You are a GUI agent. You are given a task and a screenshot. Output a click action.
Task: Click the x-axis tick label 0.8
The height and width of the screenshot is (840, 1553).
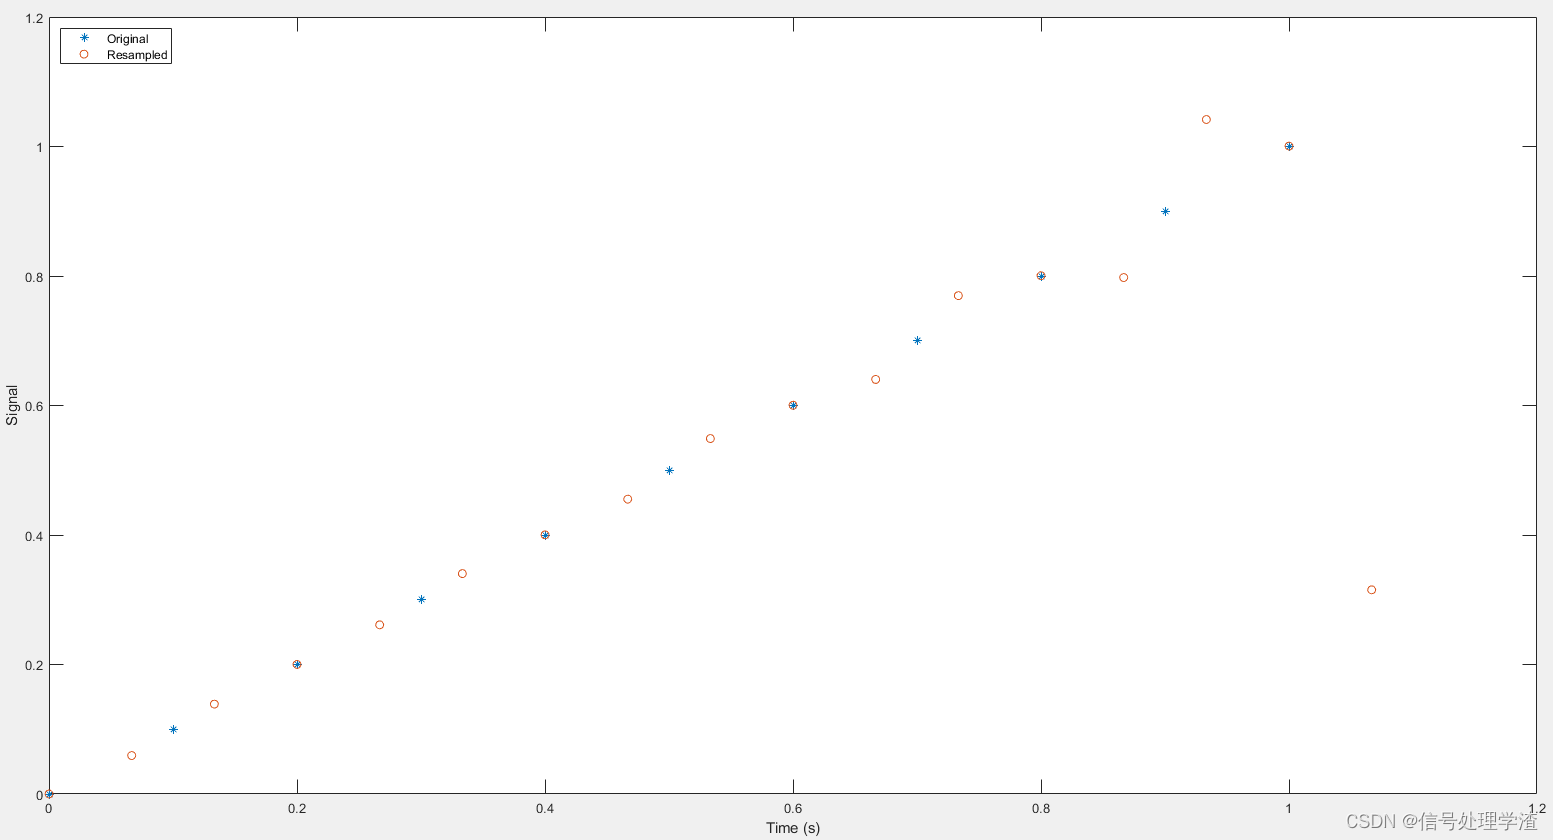(1041, 808)
